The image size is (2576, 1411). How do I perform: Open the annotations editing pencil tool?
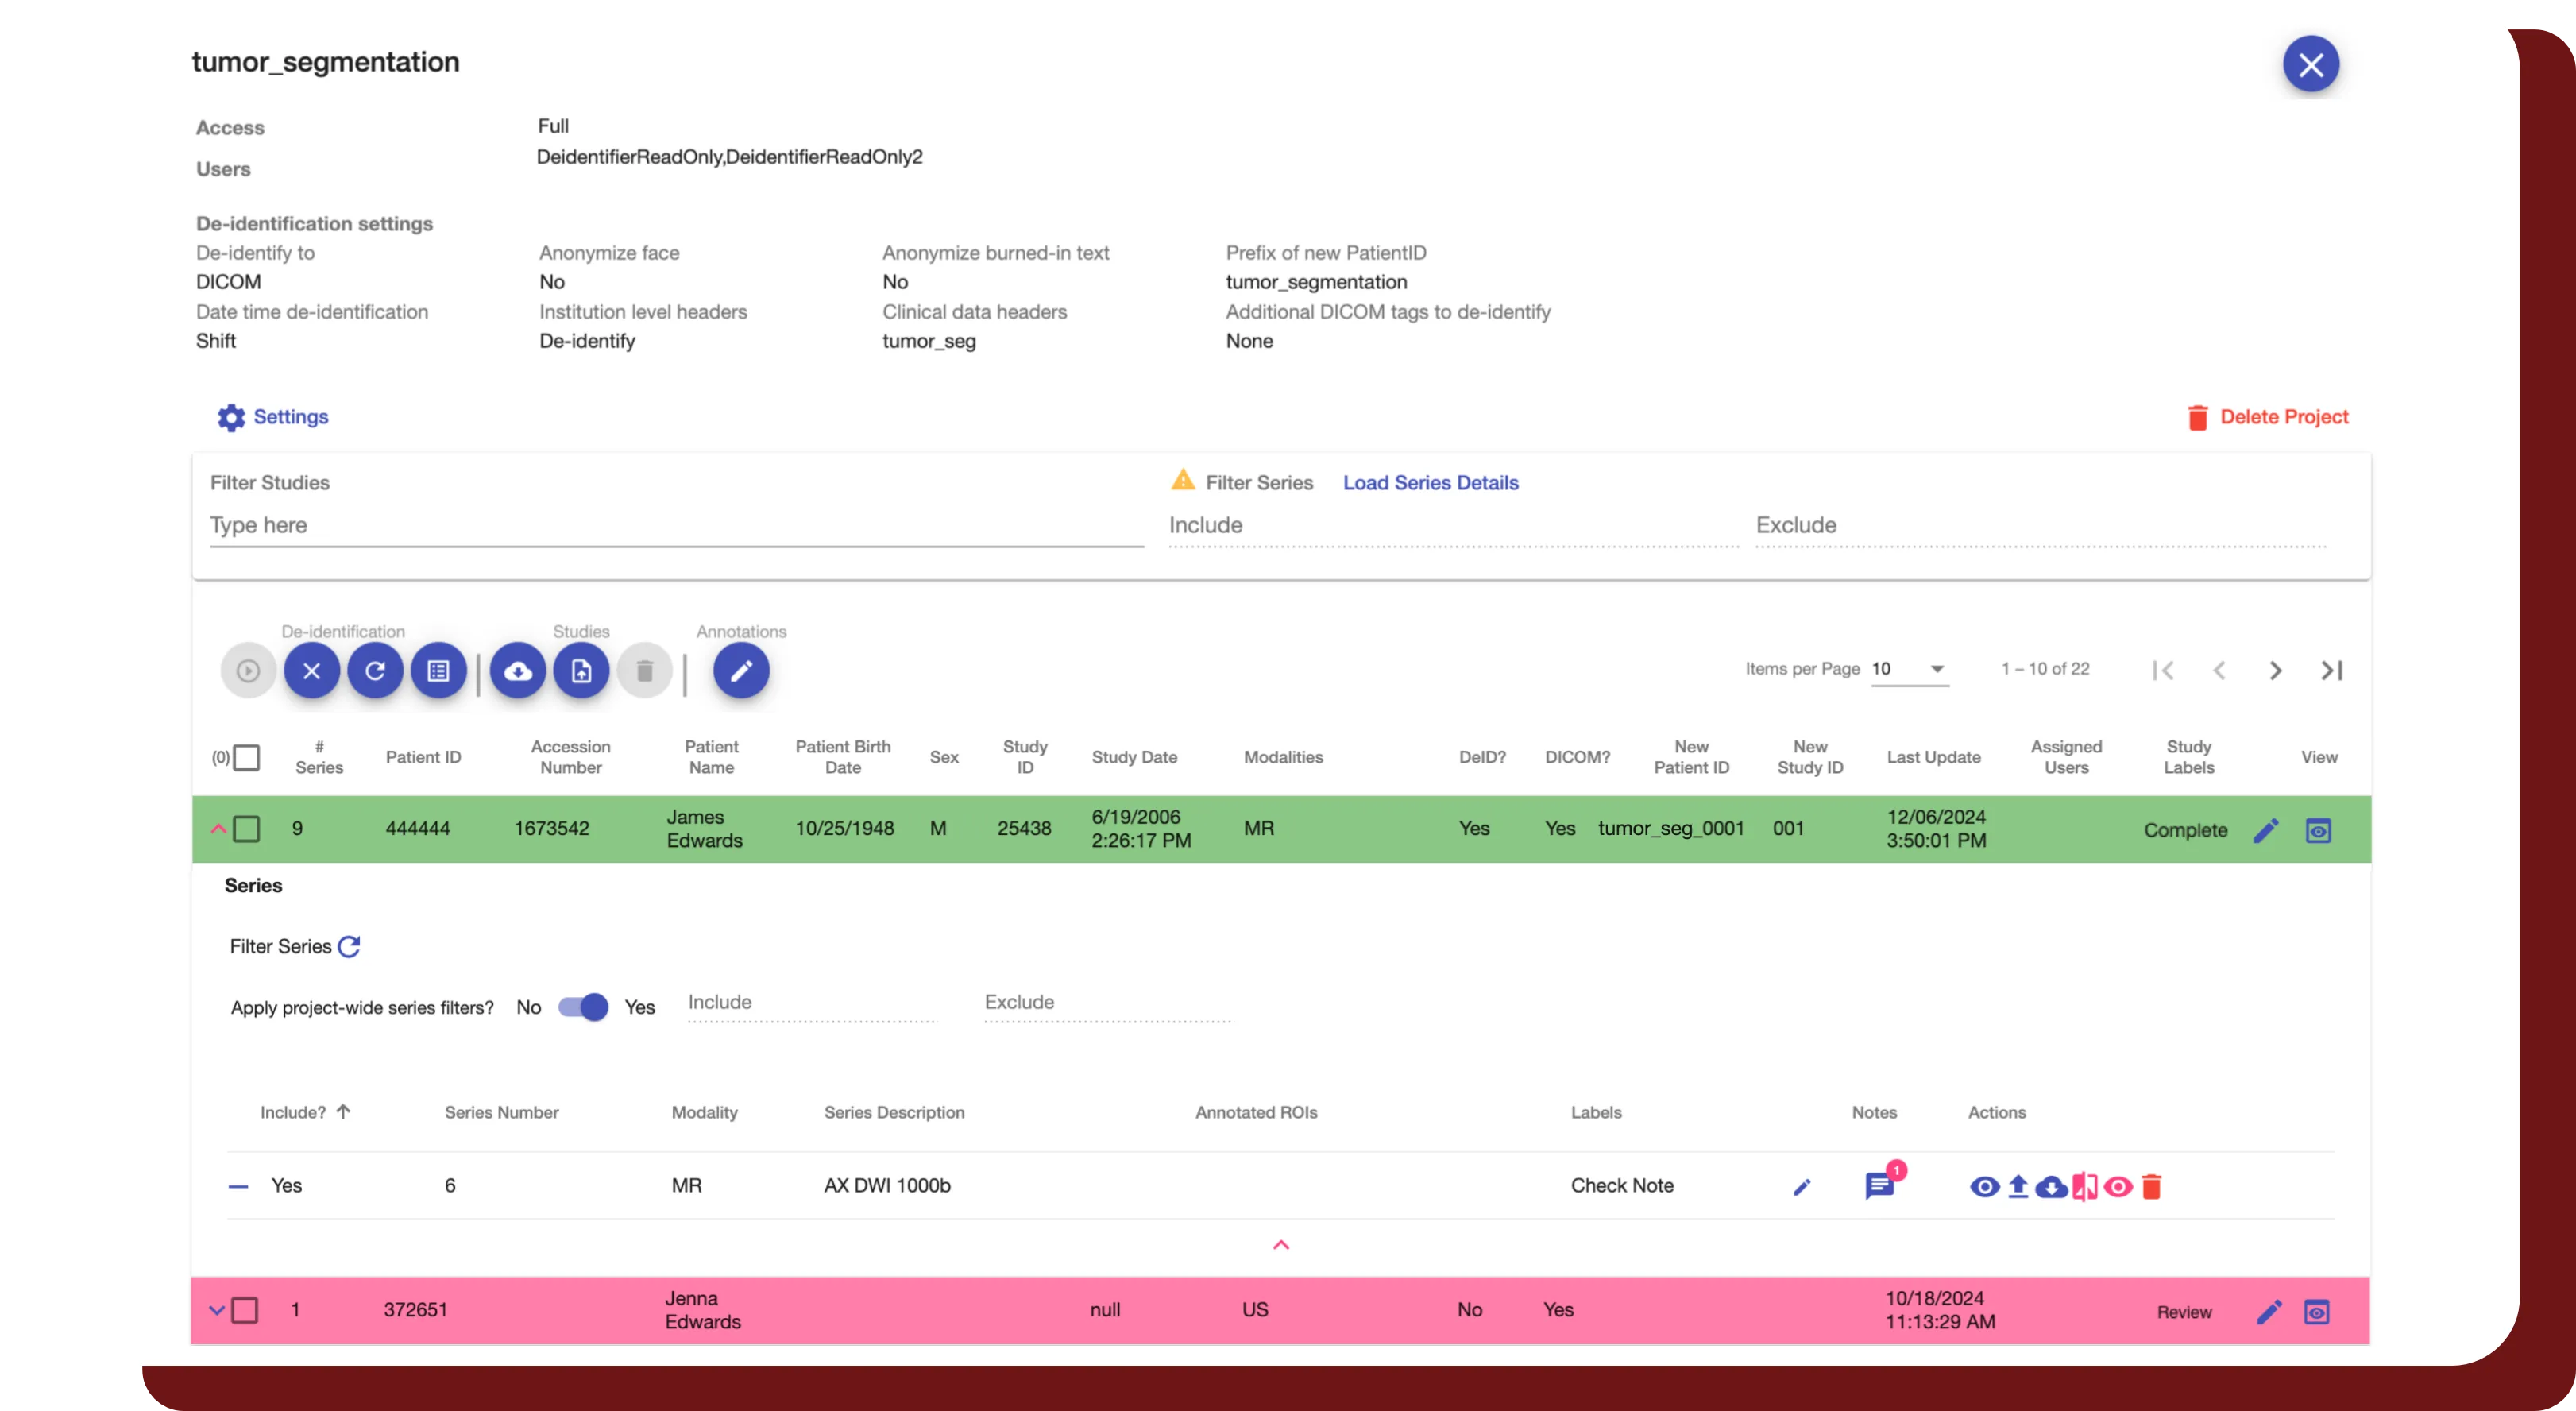741,670
